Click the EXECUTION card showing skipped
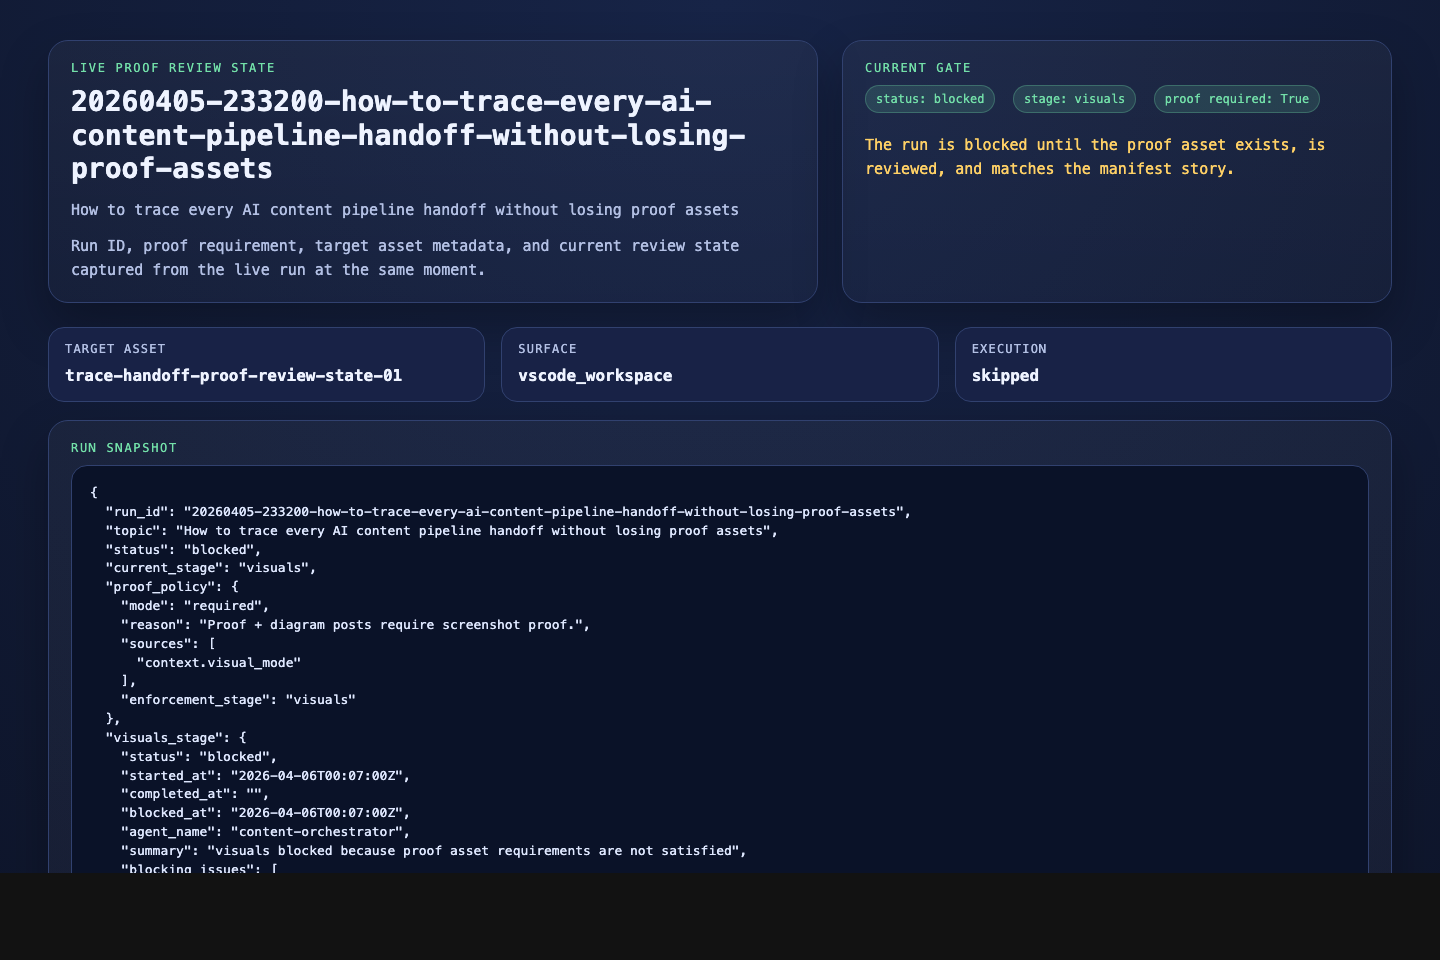 (1173, 364)
